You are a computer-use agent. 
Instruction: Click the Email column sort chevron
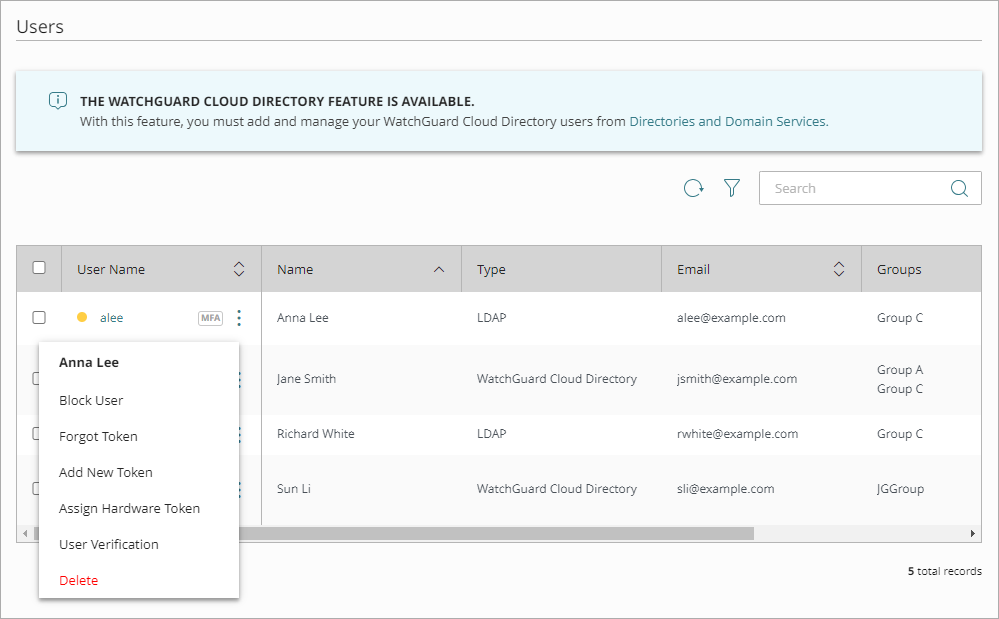click(839, 268)
